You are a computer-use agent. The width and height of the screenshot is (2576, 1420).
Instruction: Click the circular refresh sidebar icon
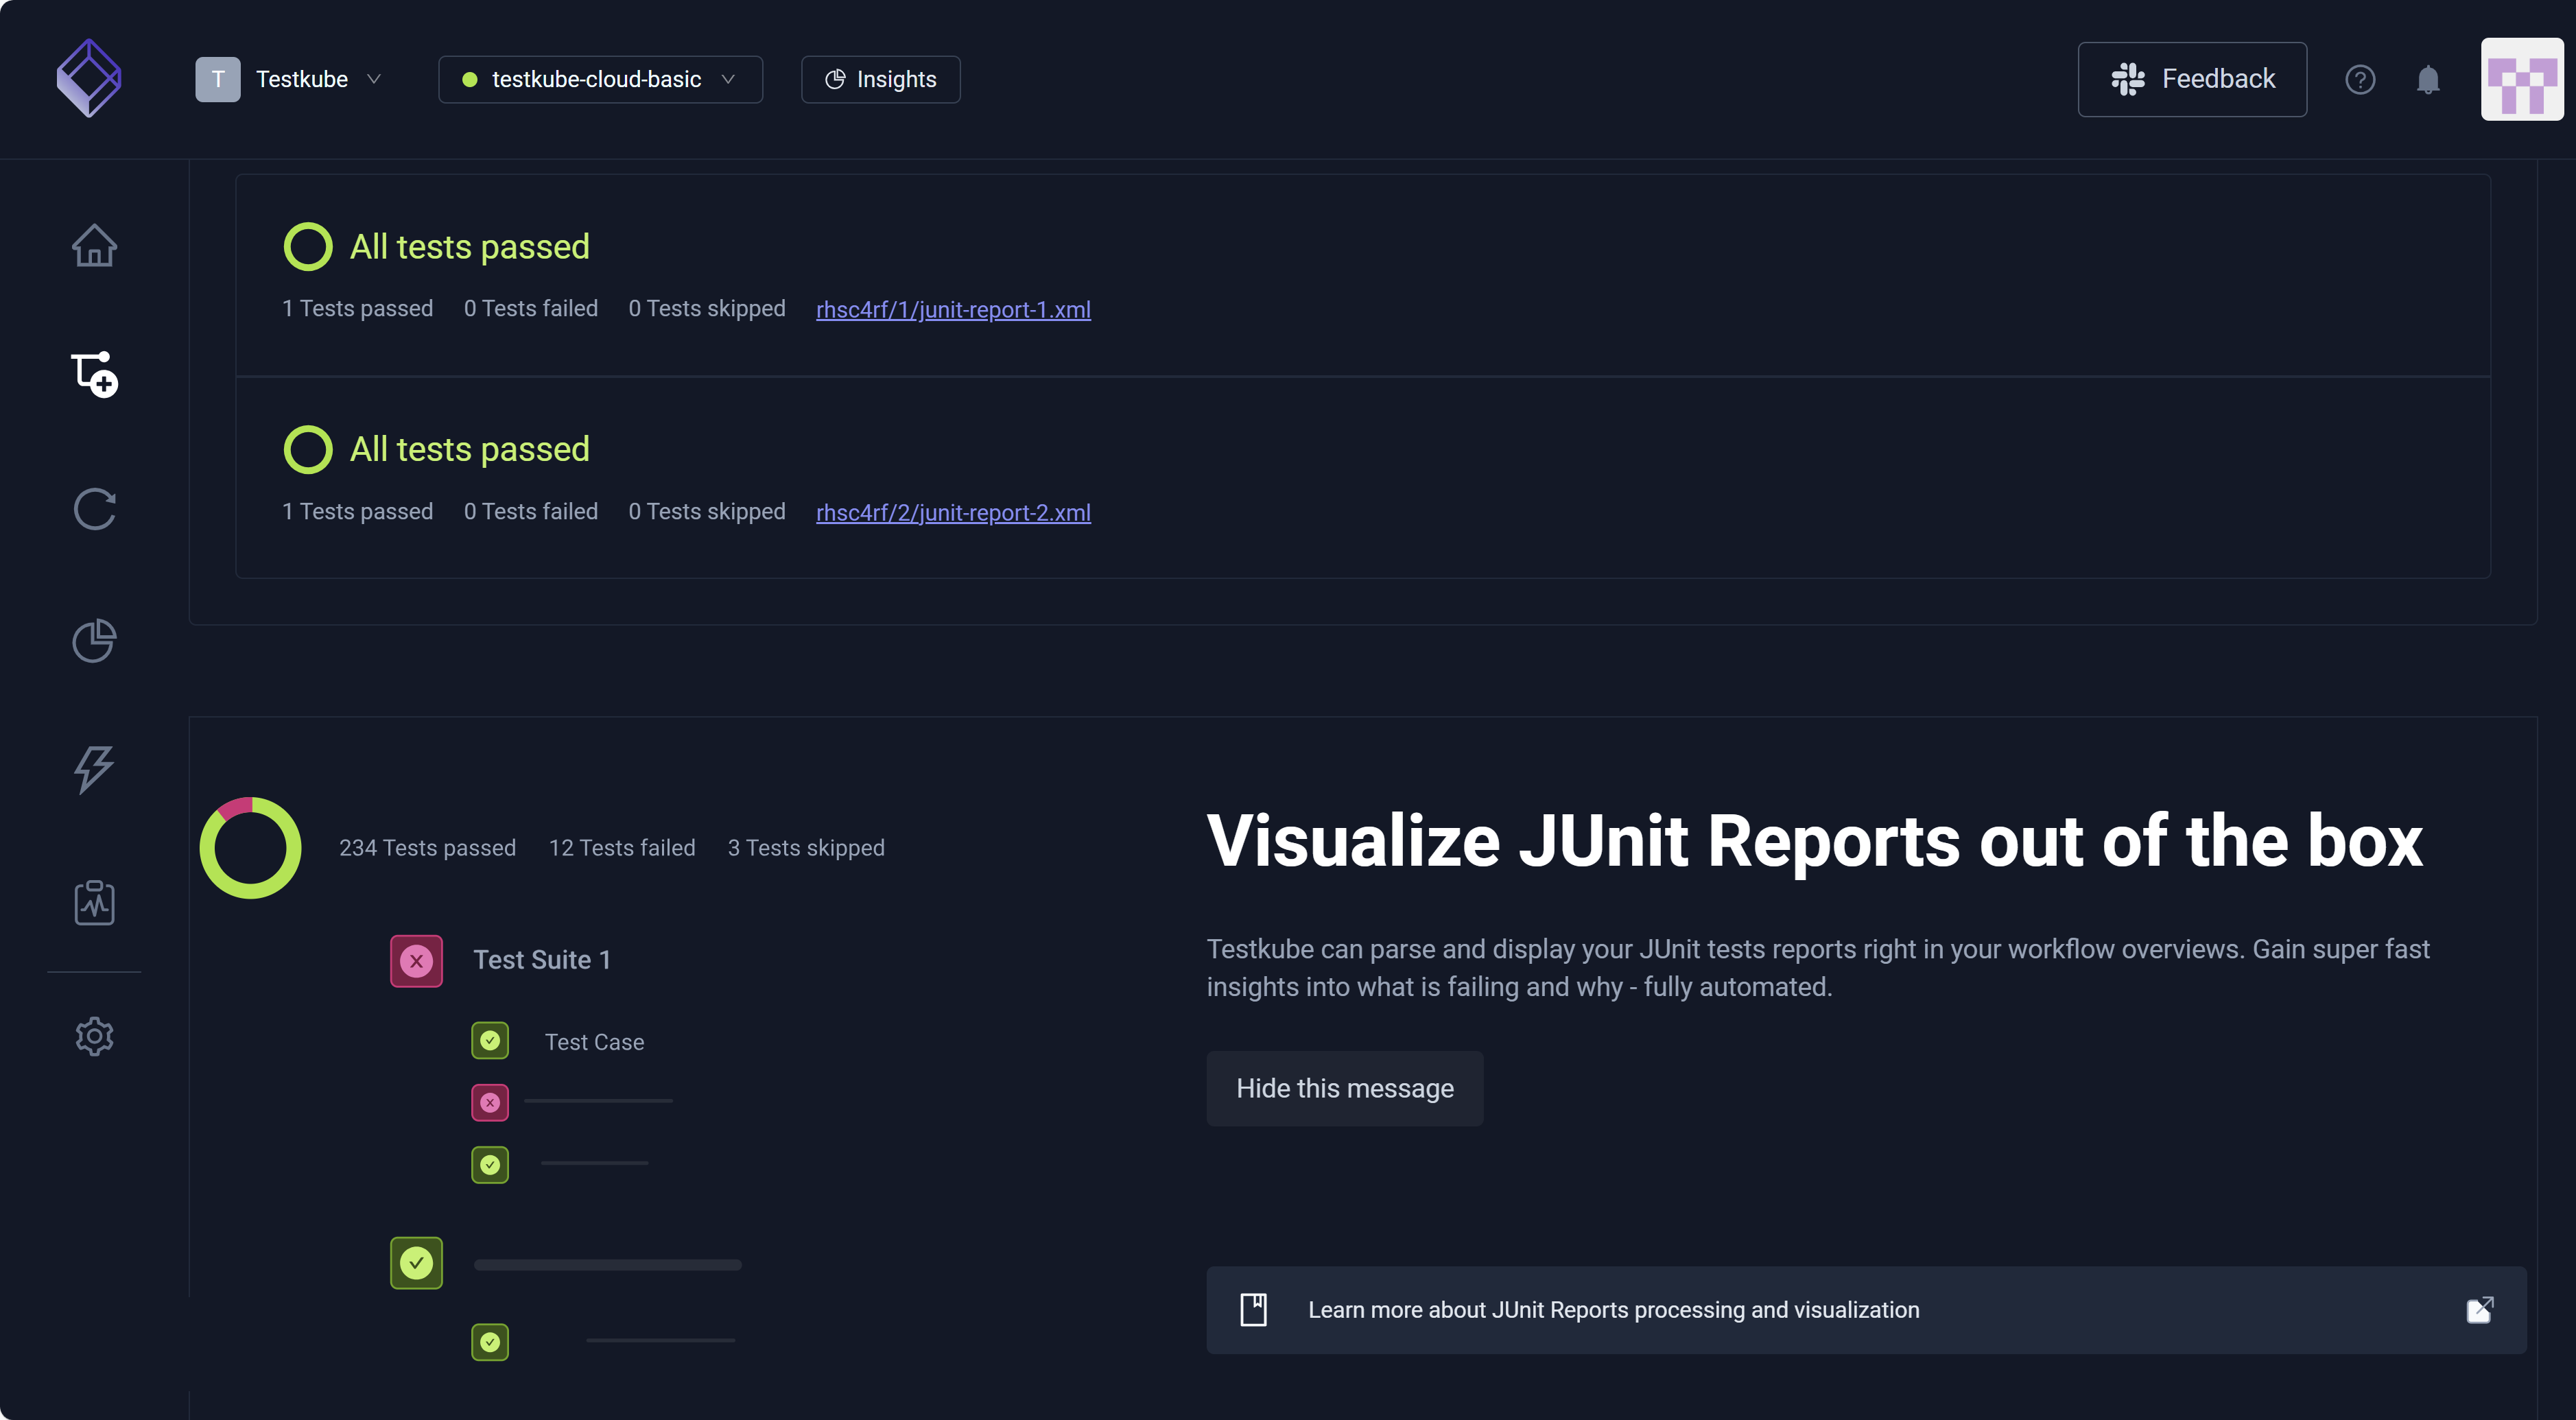tap(94, 509)
